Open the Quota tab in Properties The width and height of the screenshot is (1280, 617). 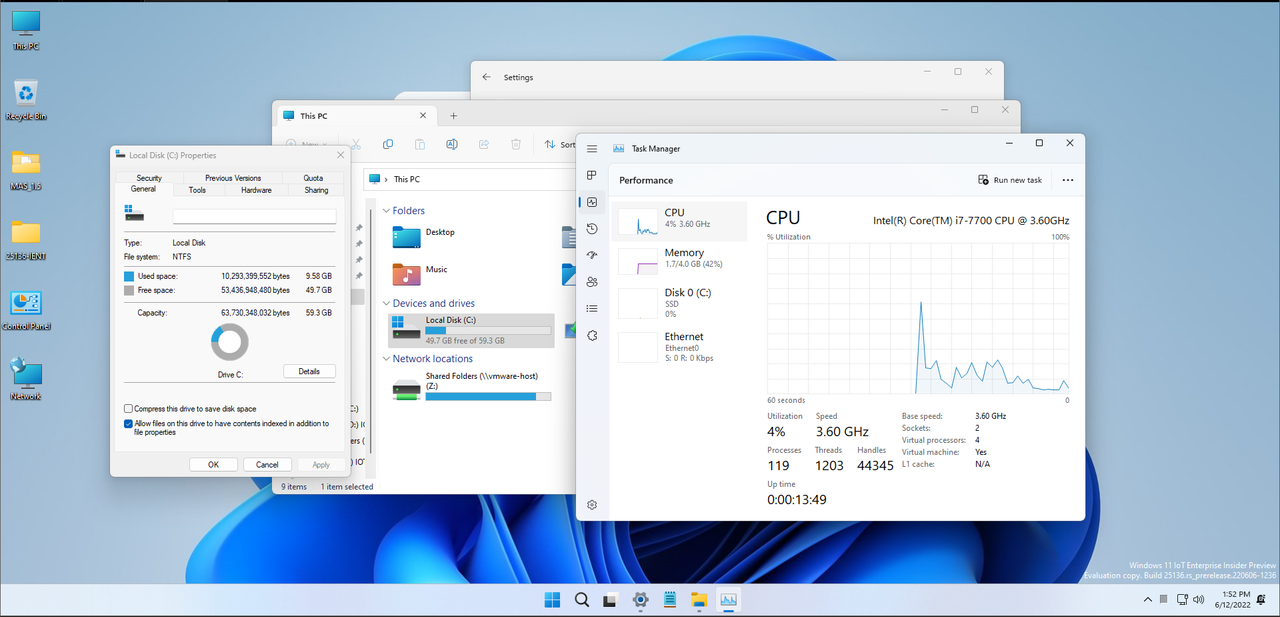point(313,178)
